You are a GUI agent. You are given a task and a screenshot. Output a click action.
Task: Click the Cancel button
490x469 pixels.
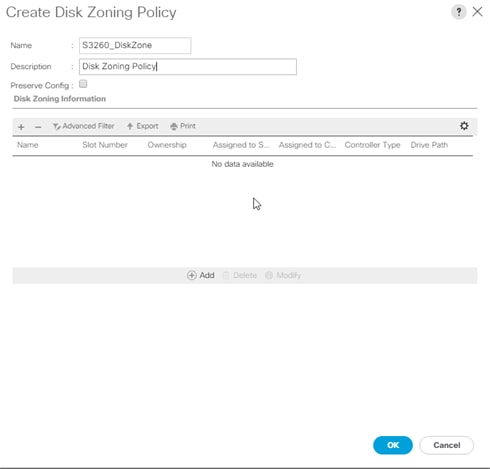[446, 445]
